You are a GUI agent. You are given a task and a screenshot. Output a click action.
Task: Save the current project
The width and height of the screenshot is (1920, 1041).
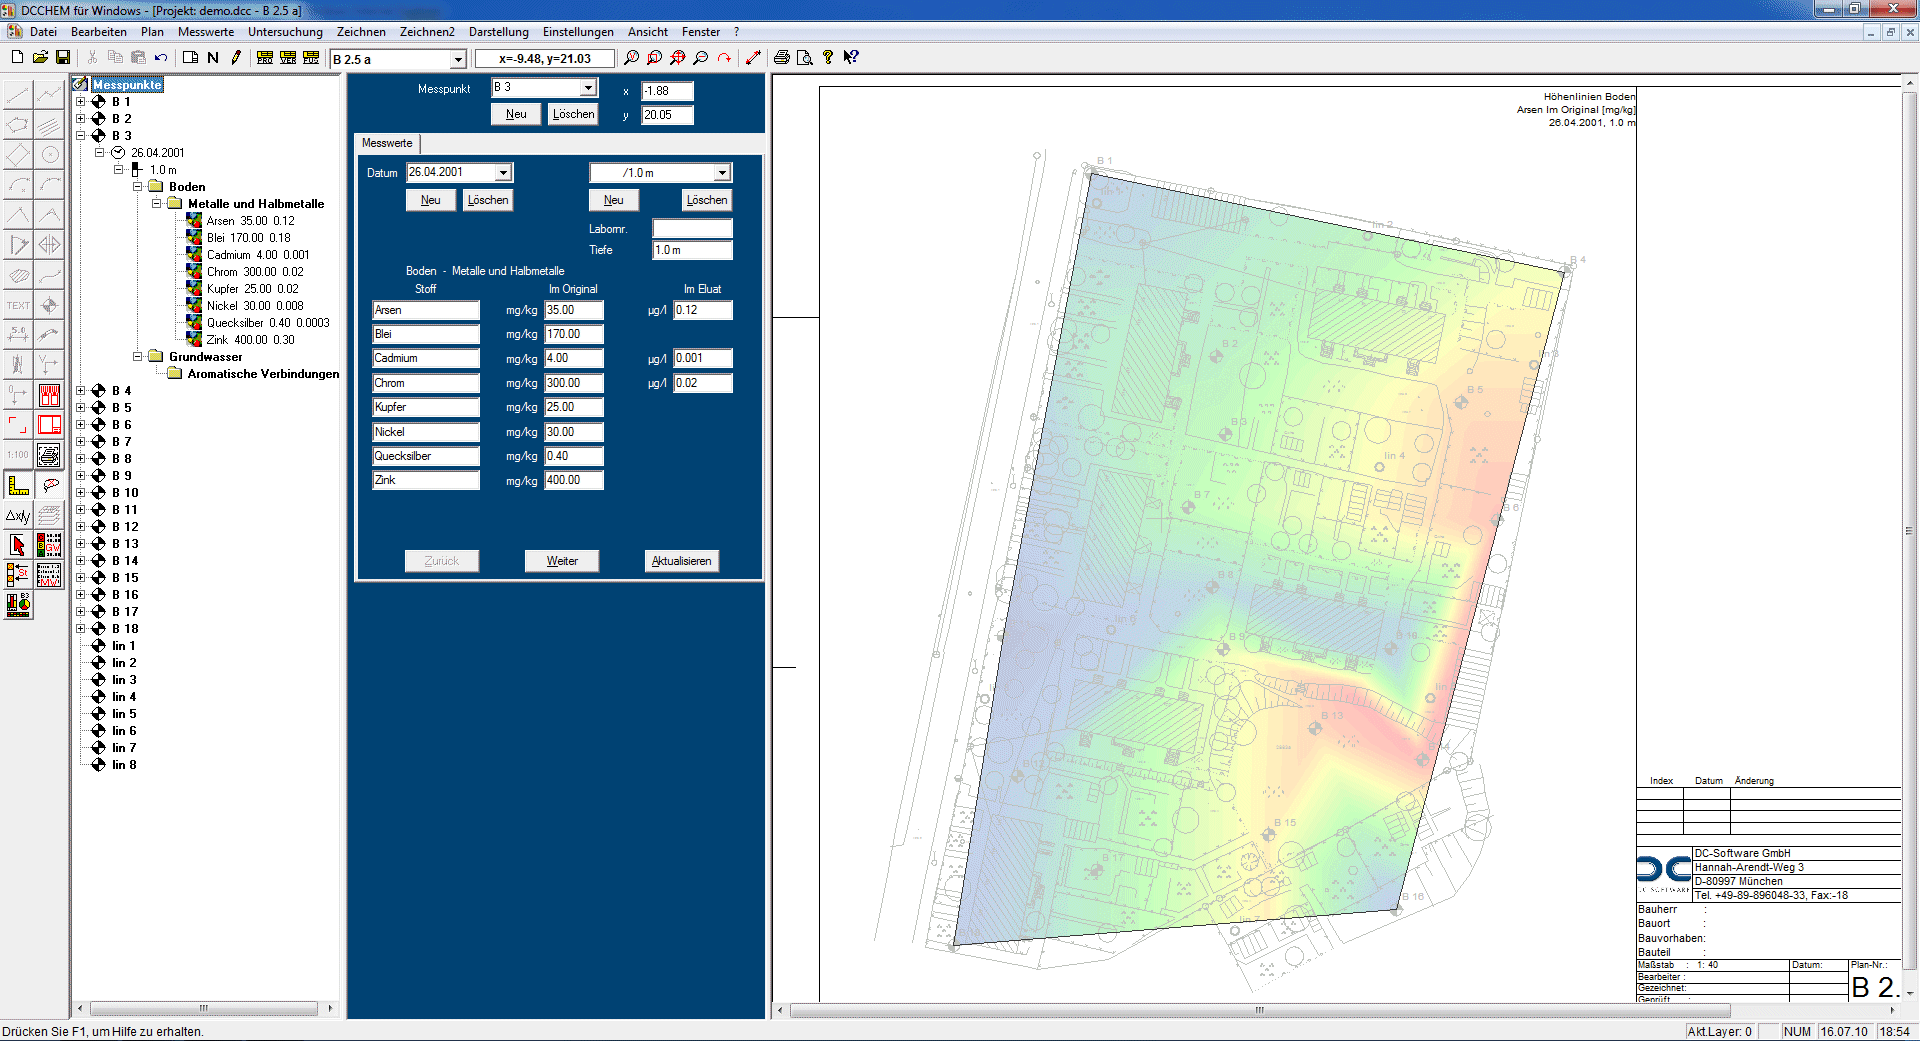click(63, 58)
